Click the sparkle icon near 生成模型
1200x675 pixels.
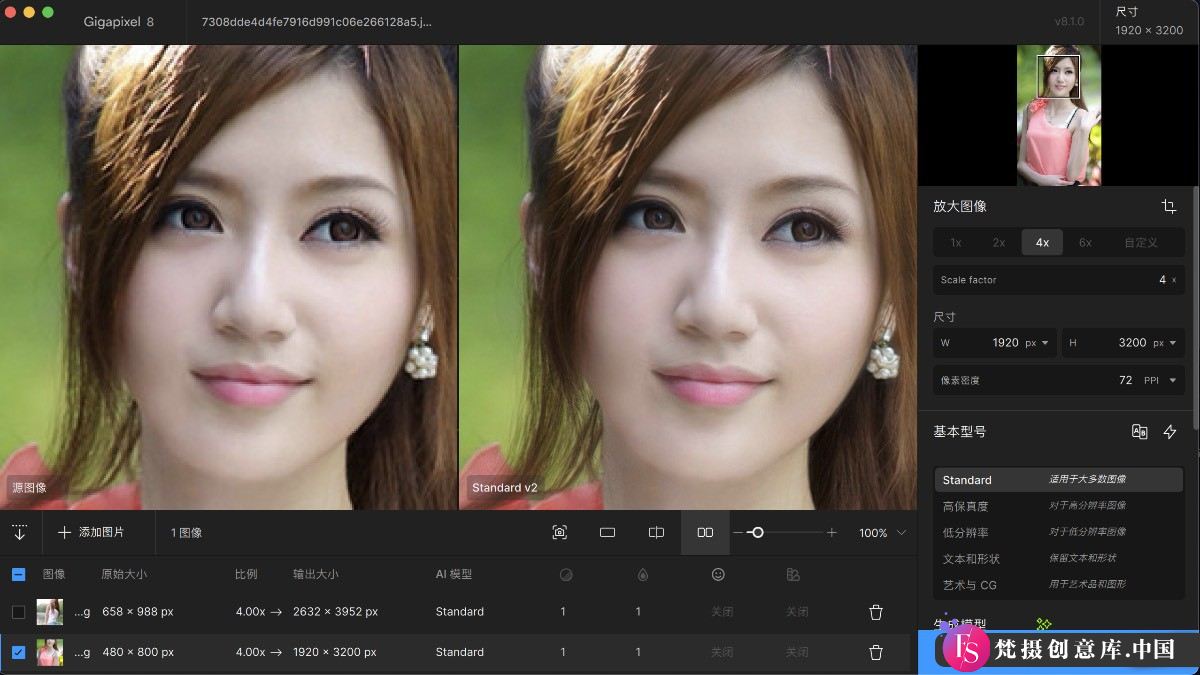pos(1044,624)
